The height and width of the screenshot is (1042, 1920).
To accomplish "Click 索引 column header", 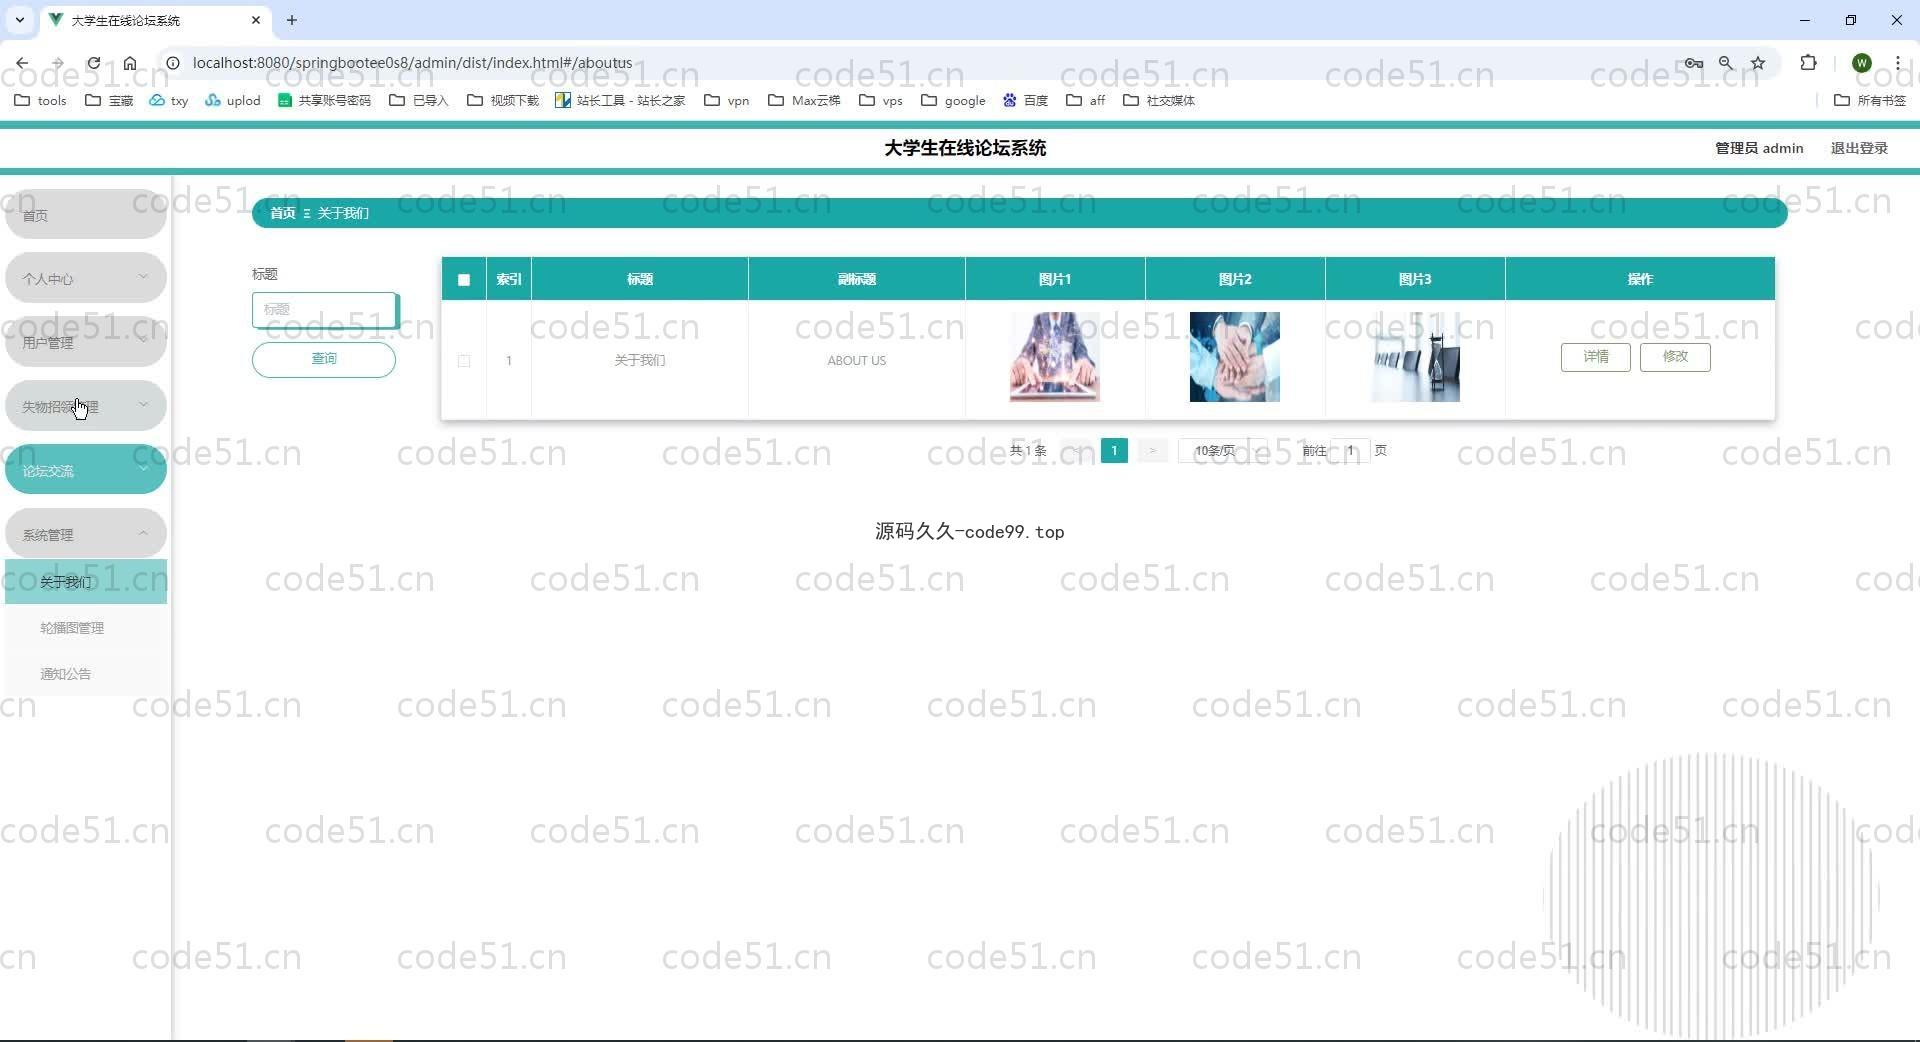I will coord(509,280).
